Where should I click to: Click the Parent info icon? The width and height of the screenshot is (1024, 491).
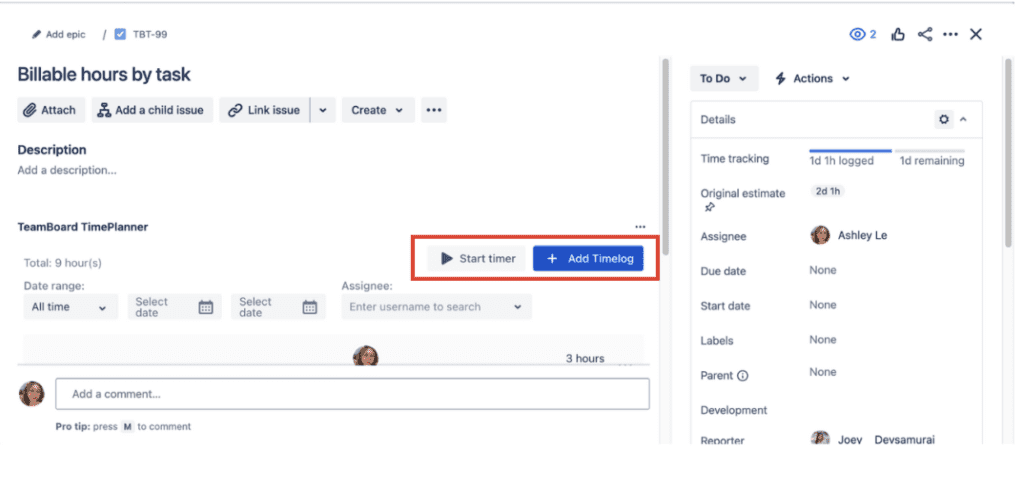(743, 376)
